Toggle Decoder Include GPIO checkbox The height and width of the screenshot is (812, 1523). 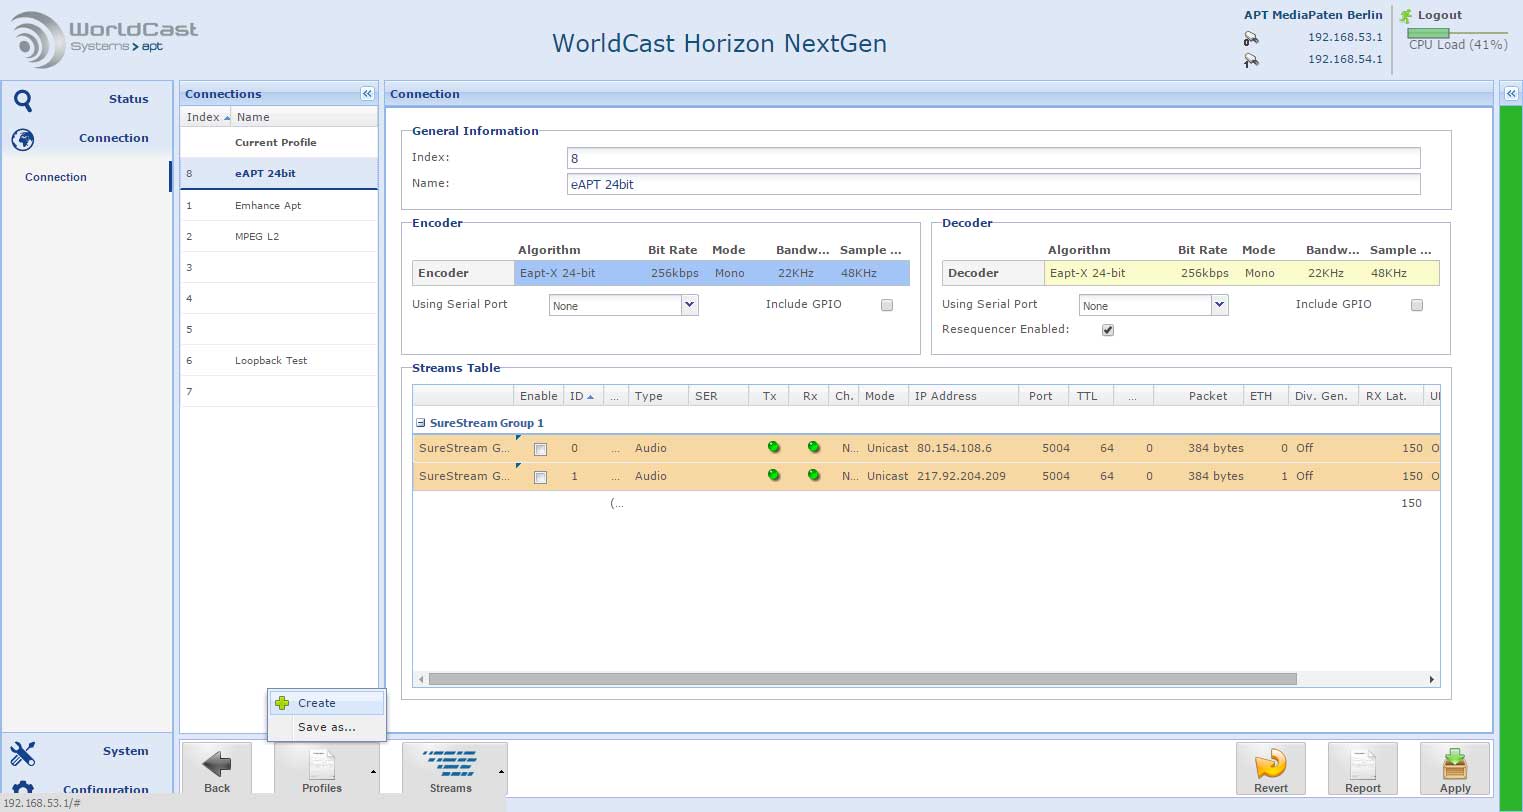[1417, 305]
